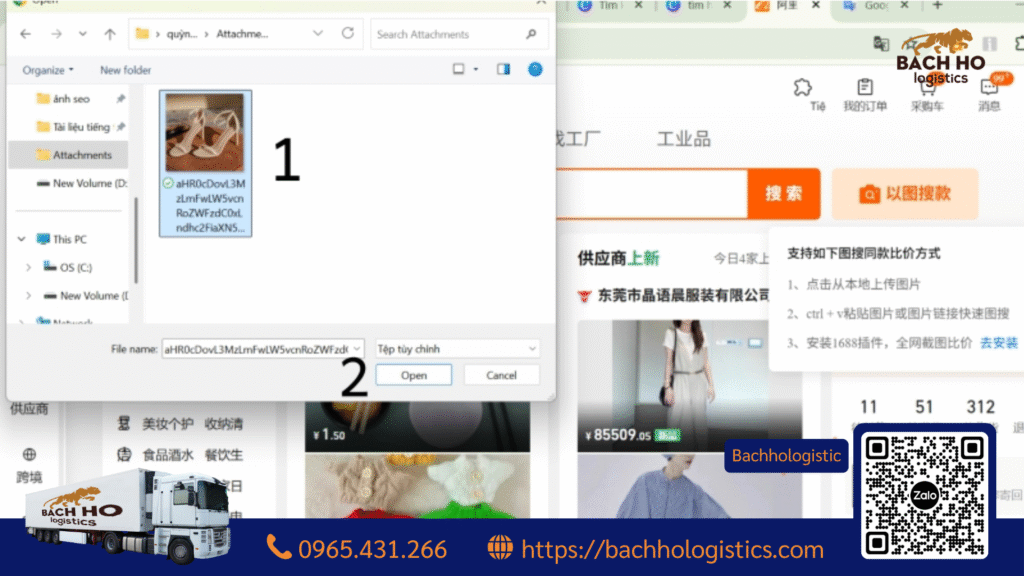Click the blue help icon in dialog
Image resolution: width=1024 pixels, height=576 pixels.
[x=535, y=70]
